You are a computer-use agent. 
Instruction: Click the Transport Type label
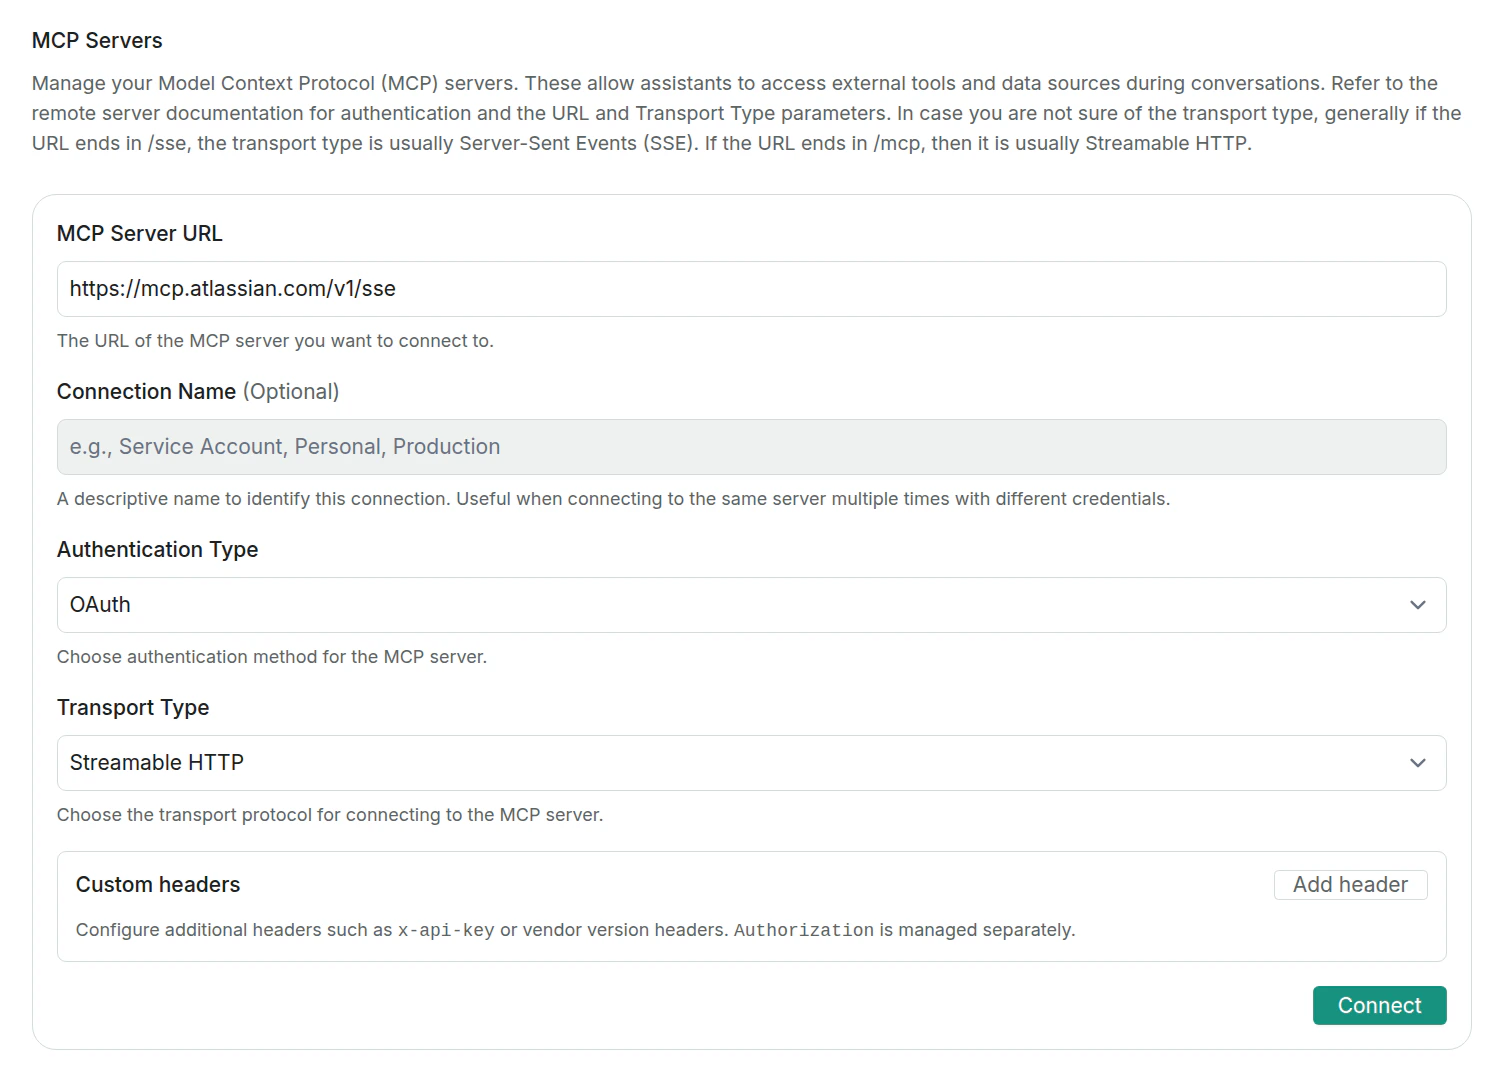(133, 707)
